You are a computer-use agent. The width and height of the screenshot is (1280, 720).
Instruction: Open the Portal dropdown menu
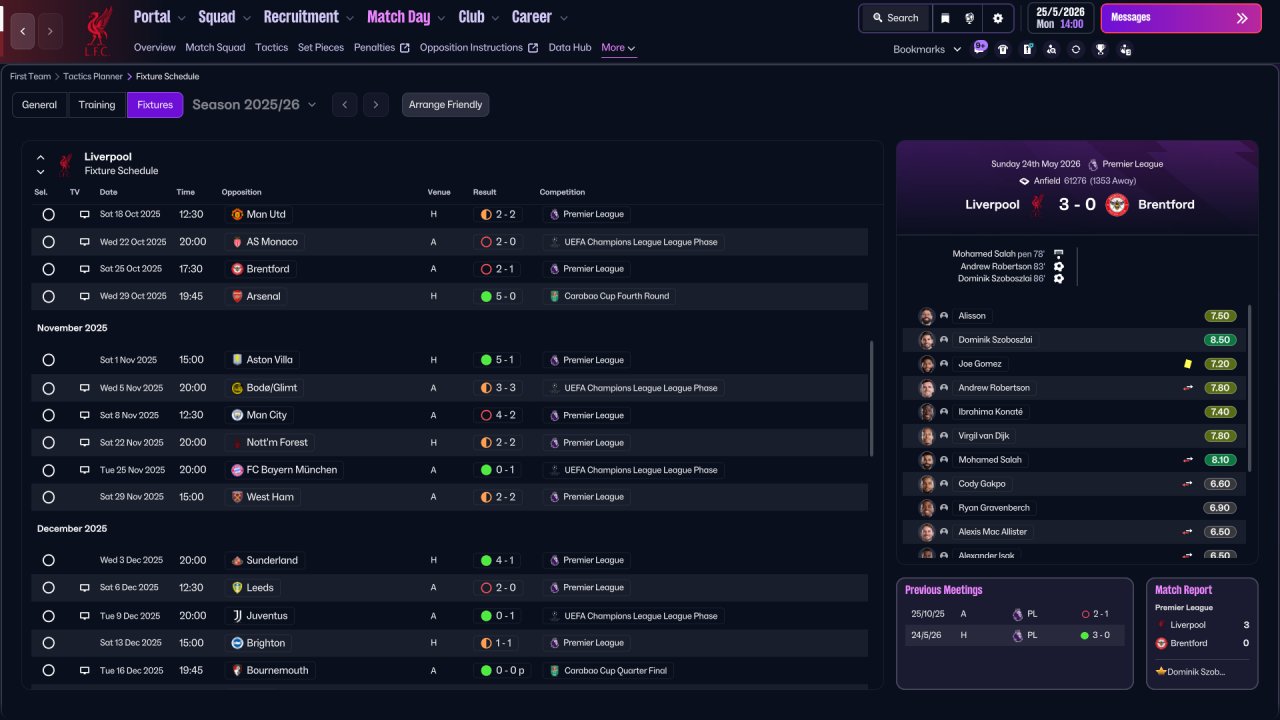point(159,17)
